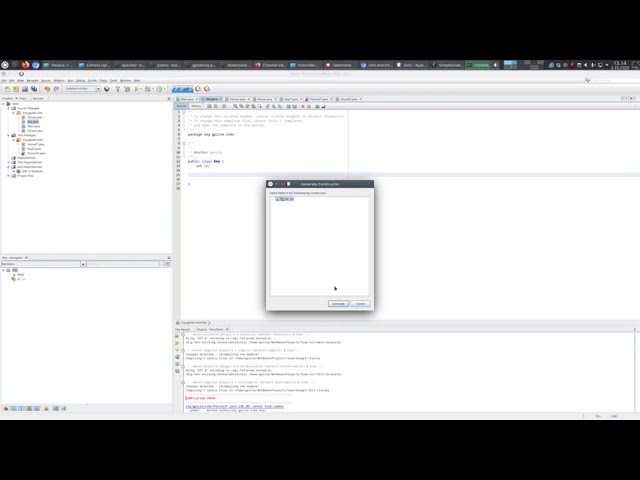The height and width of the screenshot is (480, 640).
Task: Click the editor Find Selection magnifier icon
Action: 235,106
